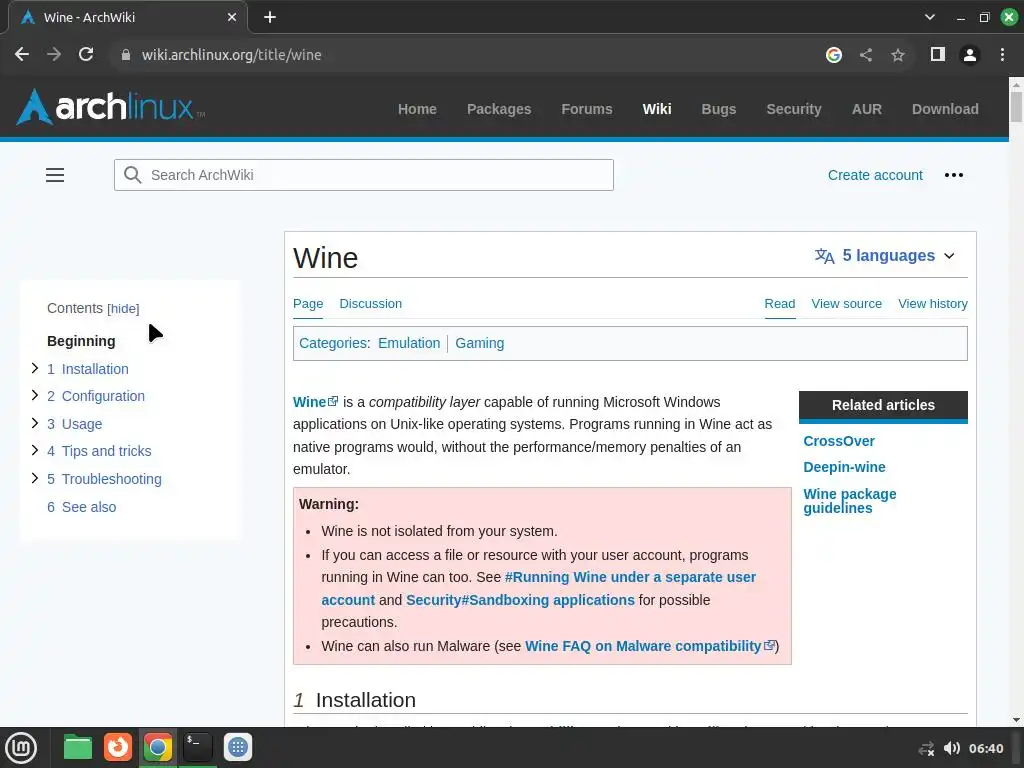
Task: Expand the Configuration contents section
Action: tap(35, 395)
